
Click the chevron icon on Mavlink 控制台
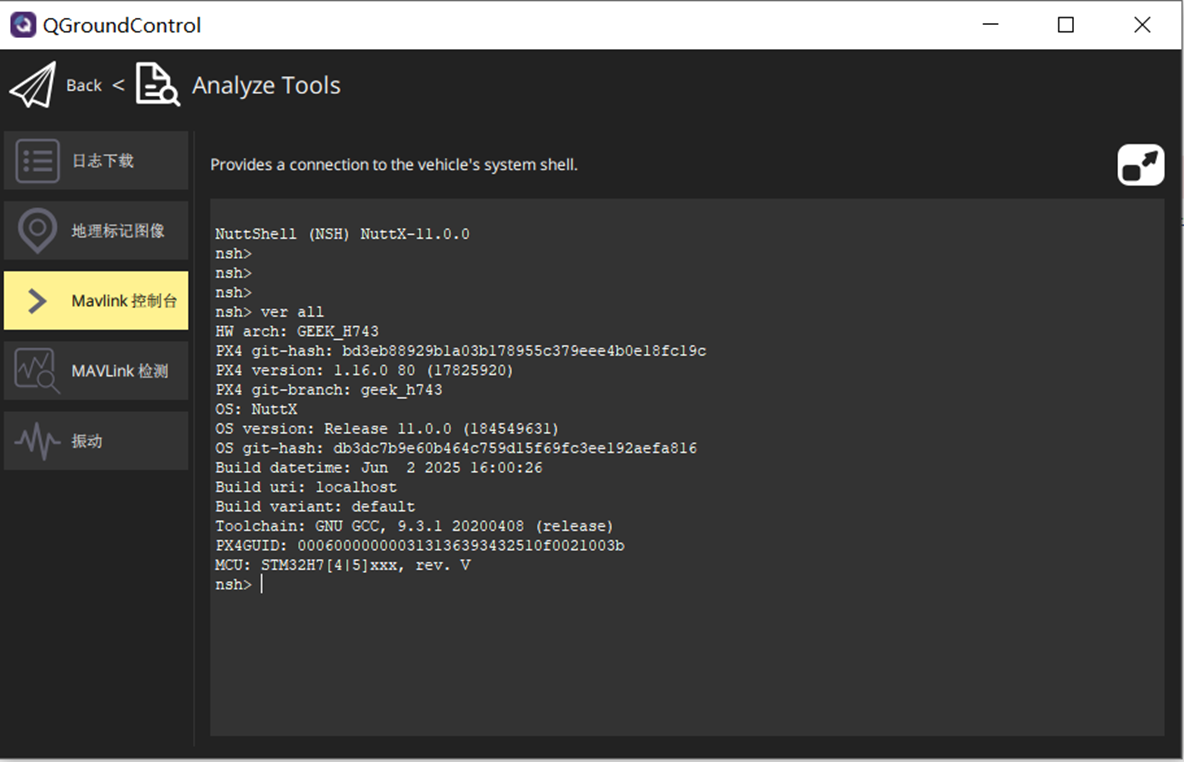37,301
